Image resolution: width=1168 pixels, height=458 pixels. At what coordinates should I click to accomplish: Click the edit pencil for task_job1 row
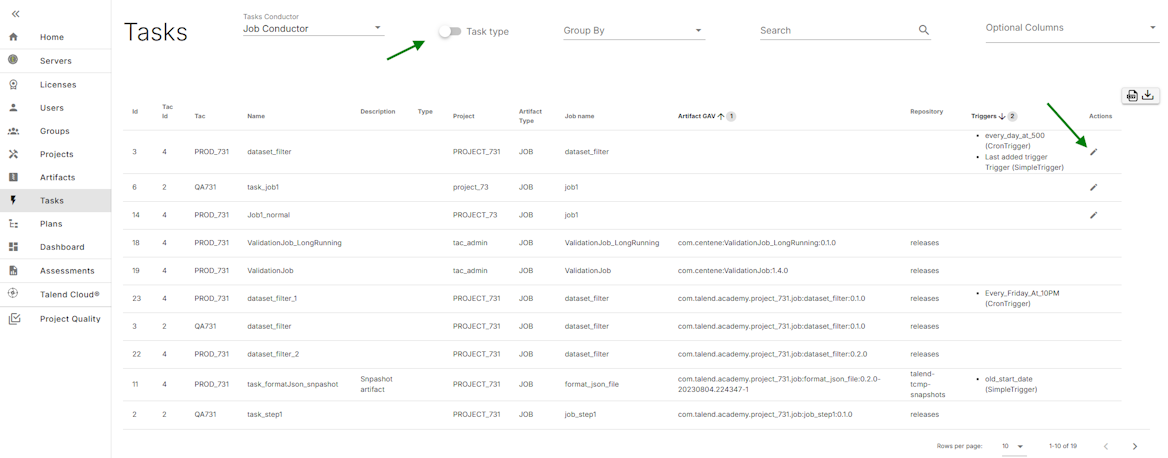1093,187
